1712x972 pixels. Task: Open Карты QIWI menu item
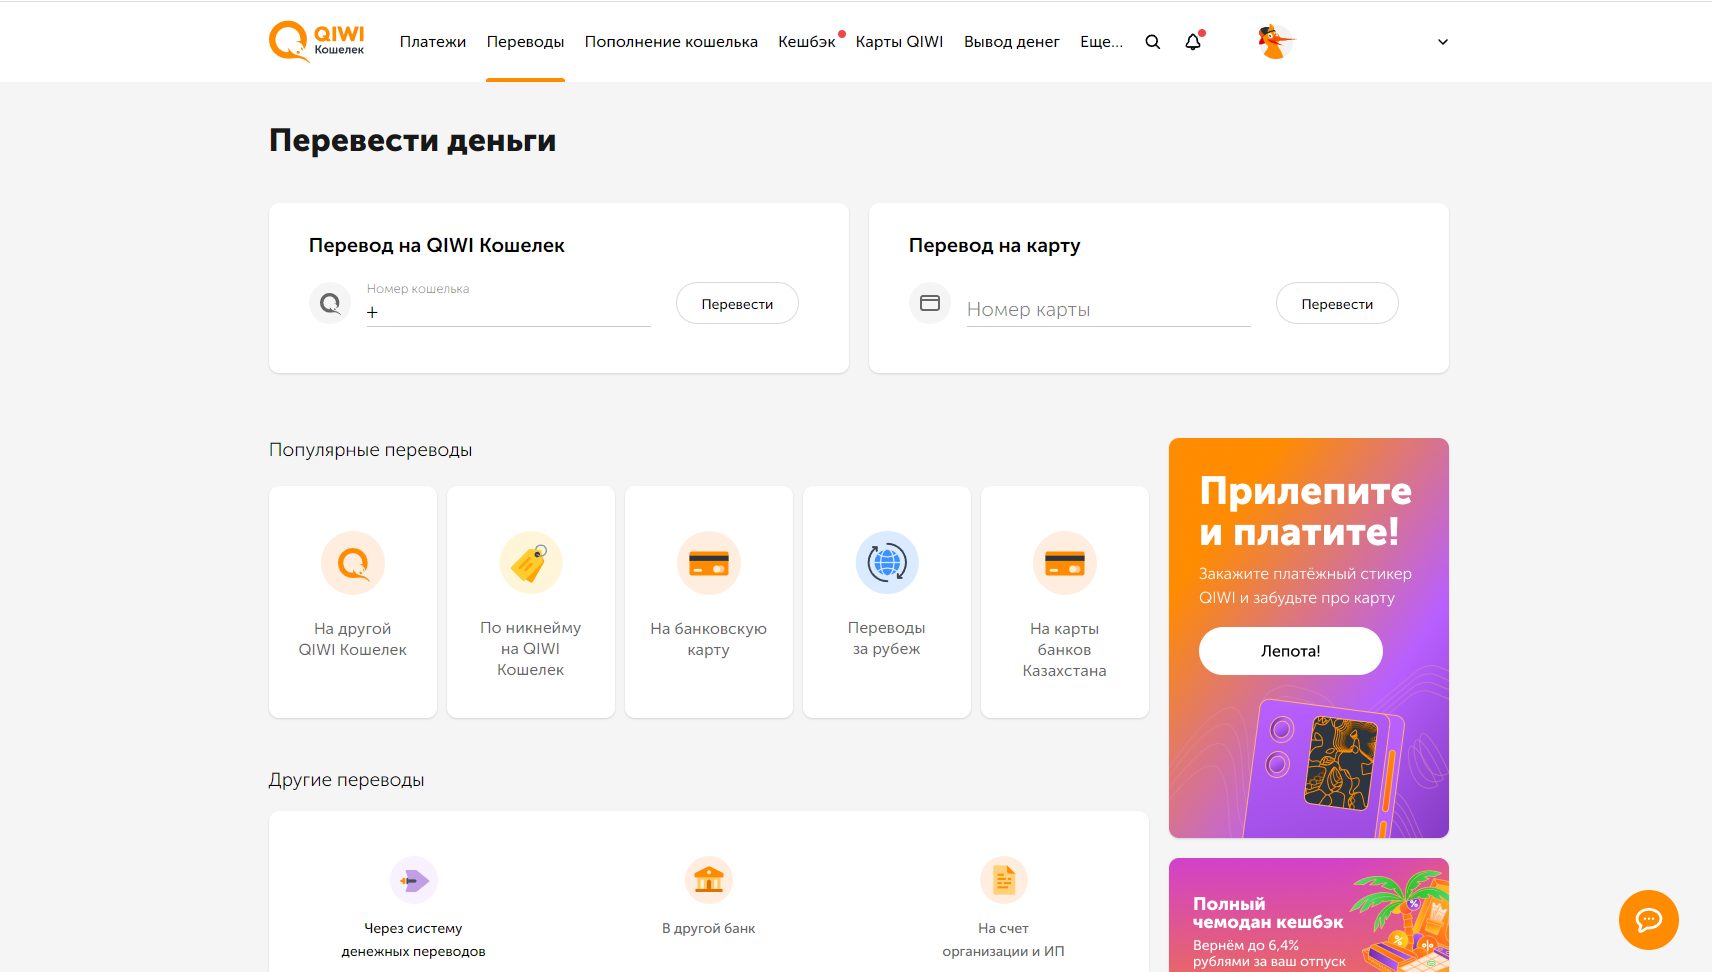click(900, 42)
